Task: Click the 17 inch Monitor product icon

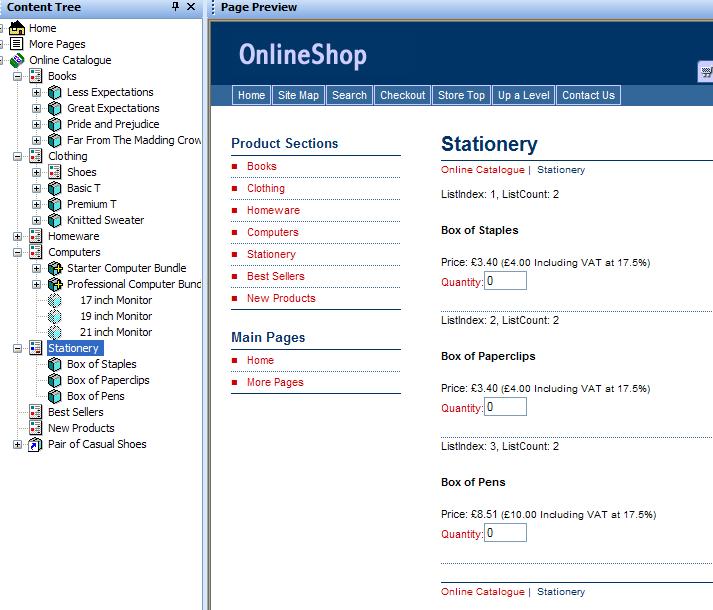Action: 55,300
